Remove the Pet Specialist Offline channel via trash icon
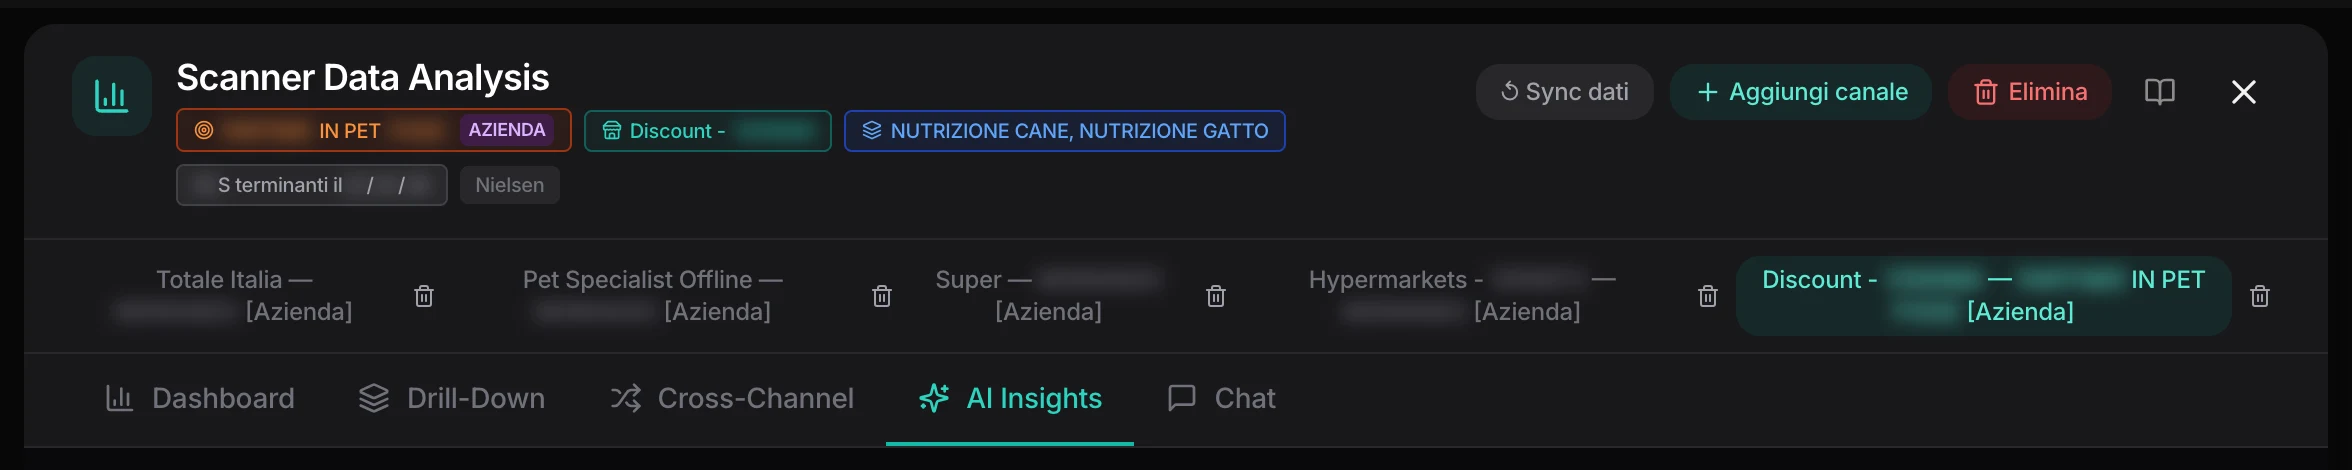Screen dimensions: 2352x470 click(882, 296)
